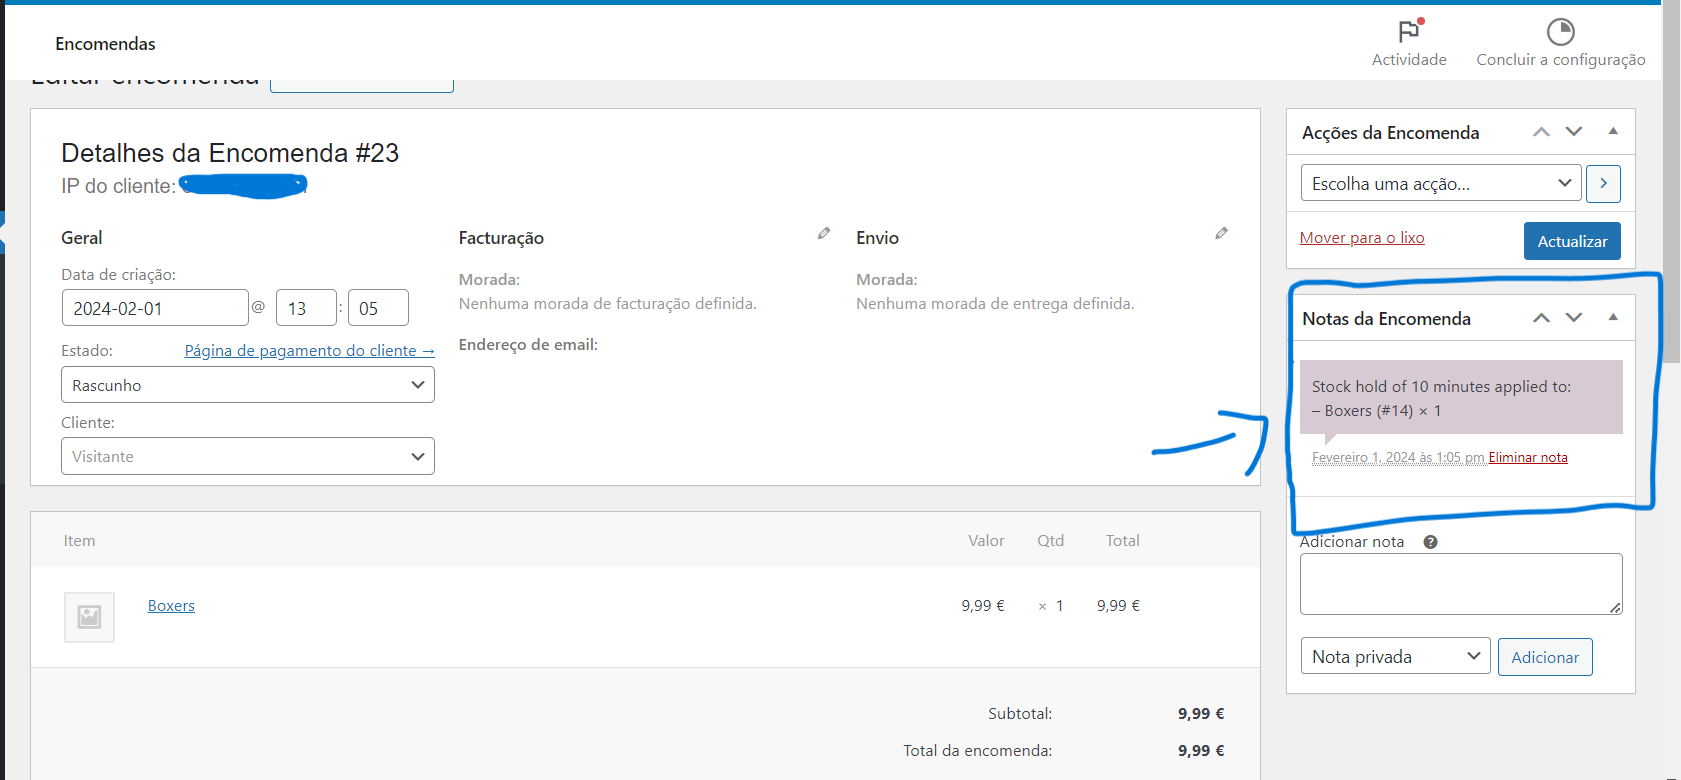Click the Stock hold note text
This screenshot has height=780, width=1681.
[1441, 398]
